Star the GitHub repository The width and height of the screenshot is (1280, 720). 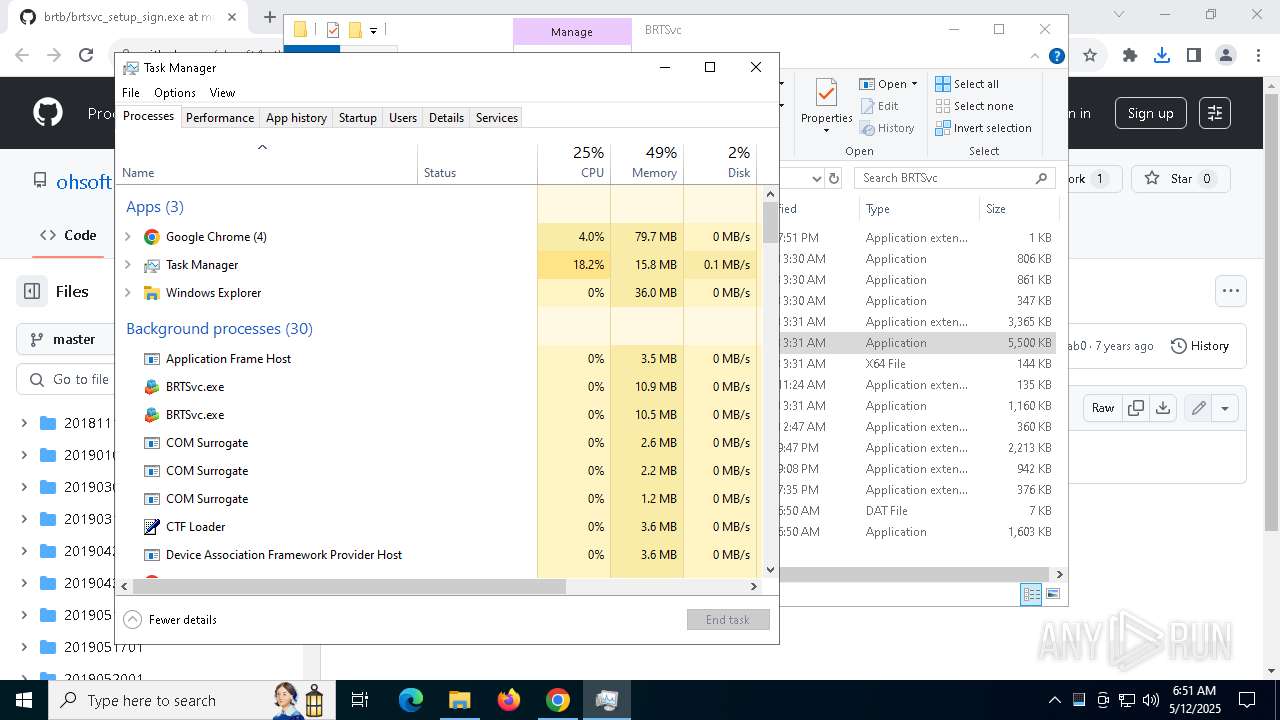click(1181, 179)
